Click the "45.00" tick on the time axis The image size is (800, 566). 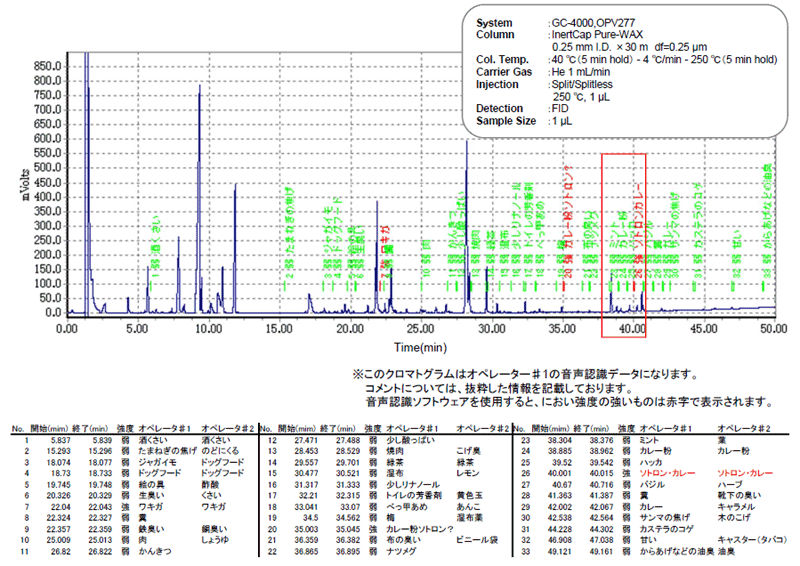click(x=704, y=329)
